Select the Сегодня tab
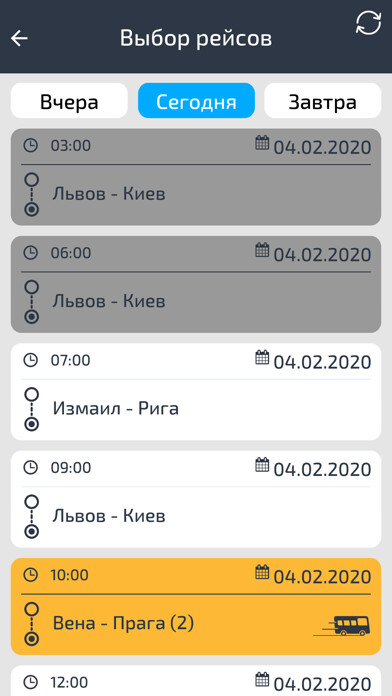392x696 pixels. [x=196, y=101]
